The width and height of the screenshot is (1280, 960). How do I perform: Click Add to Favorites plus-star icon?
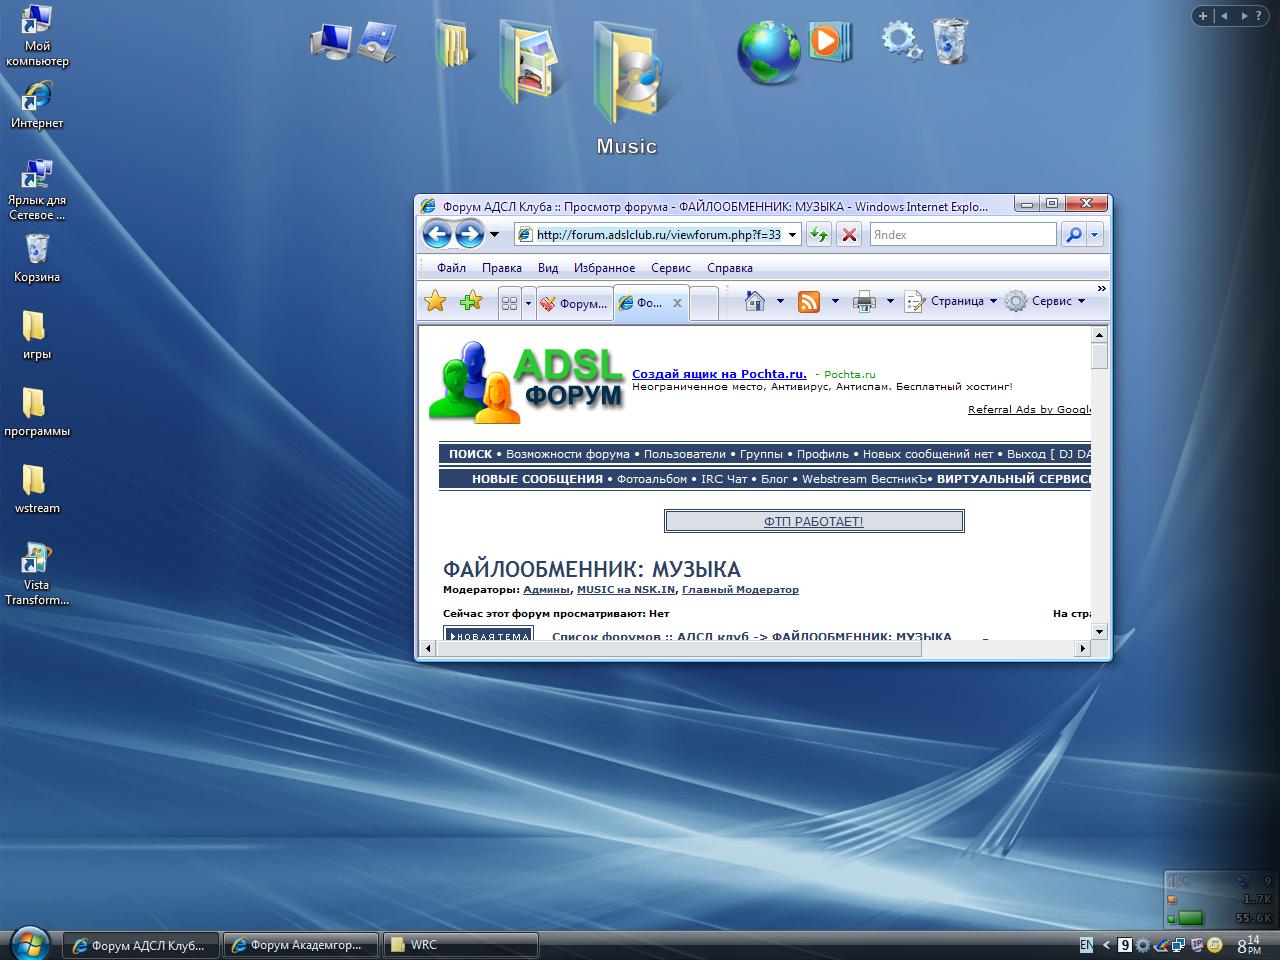[x=470, y=301]
